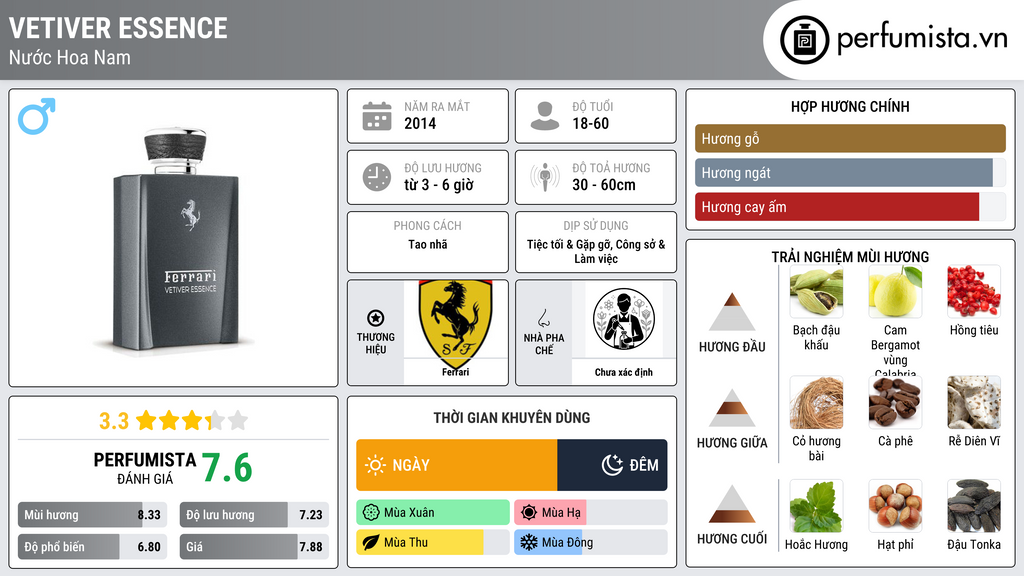Click the snowflake icon beside Mùa Đông
The image size is (1024, 576).
click(529, 542)
